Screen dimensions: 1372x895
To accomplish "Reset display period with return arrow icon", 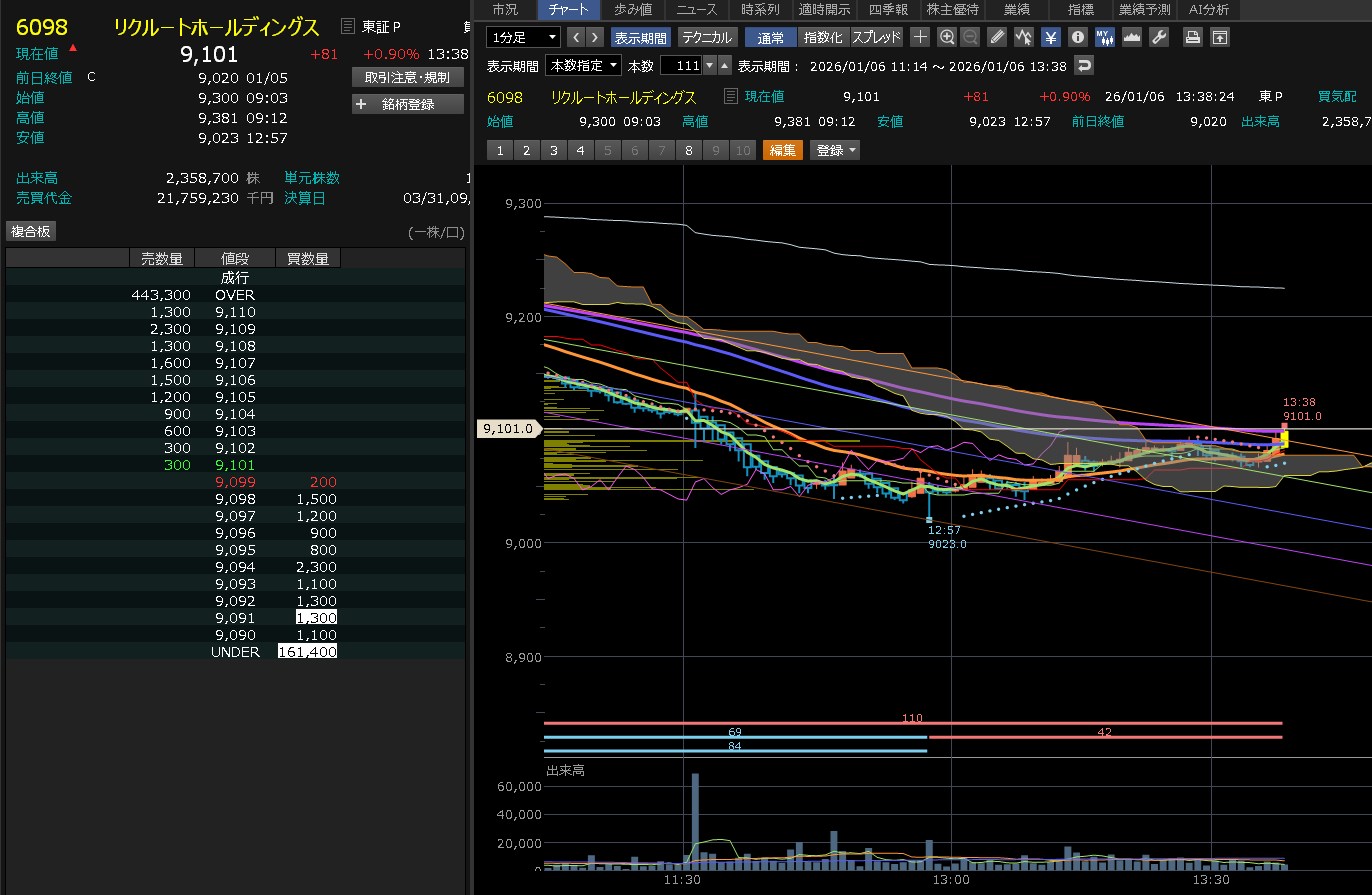I will click(x=1084, y=65).
